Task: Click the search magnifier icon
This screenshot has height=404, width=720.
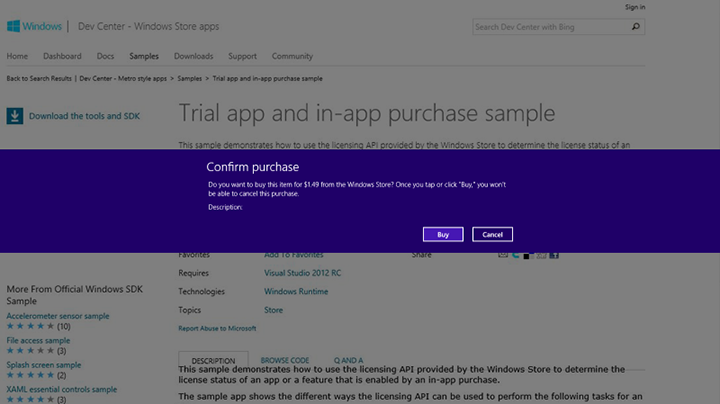Action: (x=636, y=27)
